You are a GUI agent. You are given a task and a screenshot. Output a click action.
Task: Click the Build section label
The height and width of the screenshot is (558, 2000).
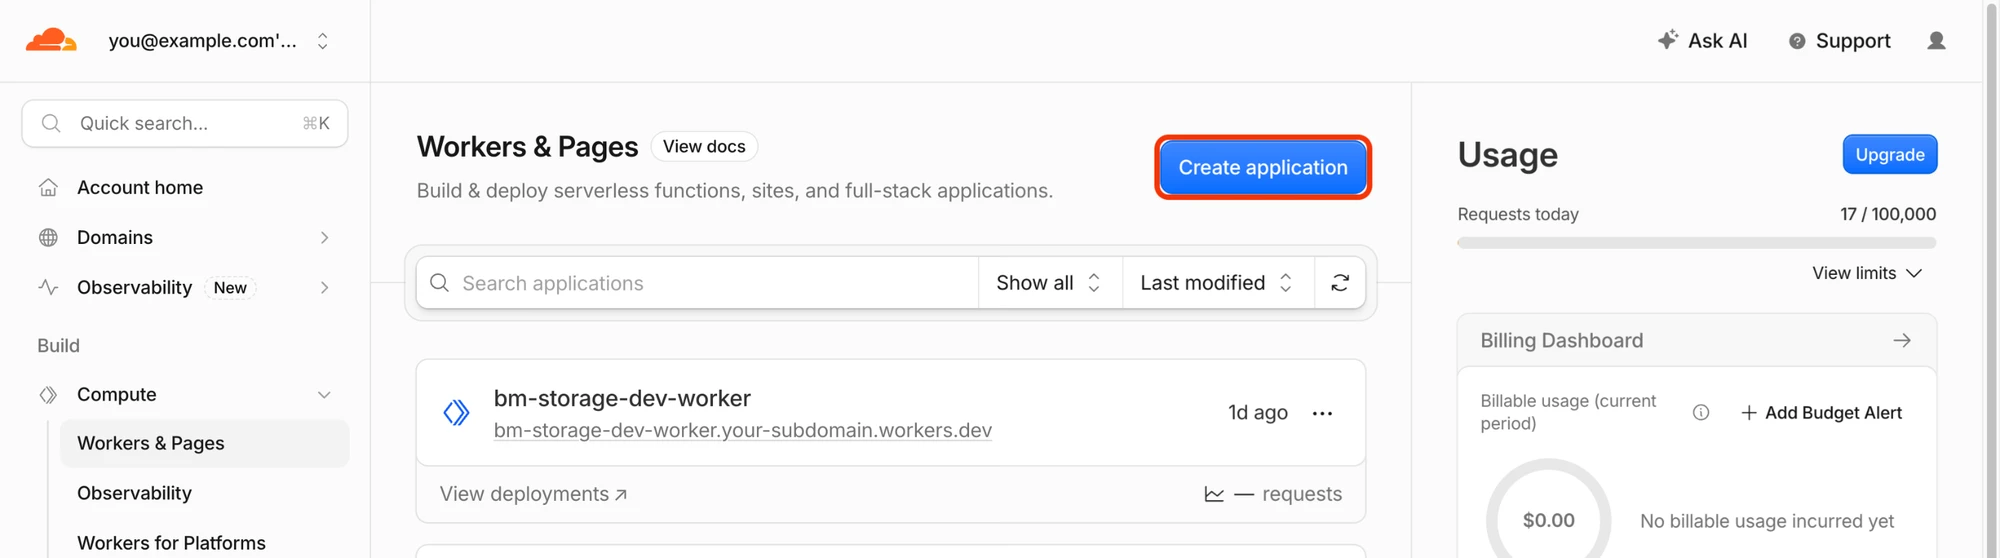point(58,345)
